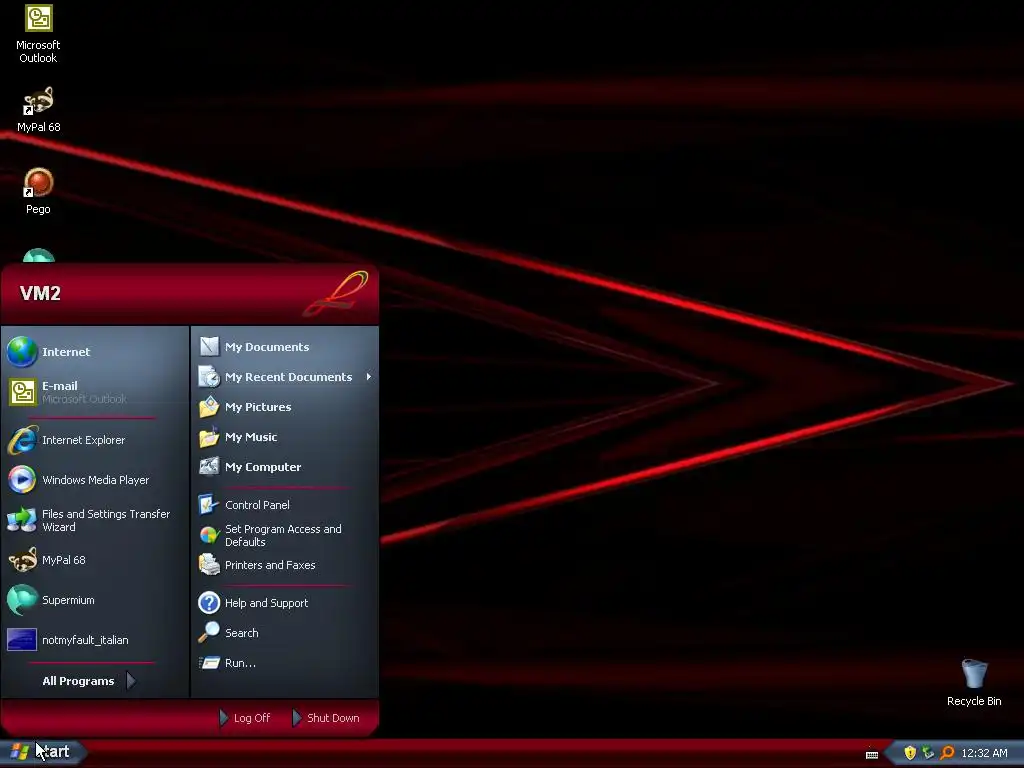Click the Help and Support question mark icon
Image resolution: width=1024 pixels, height=768 pixels.
coord(209,603)
